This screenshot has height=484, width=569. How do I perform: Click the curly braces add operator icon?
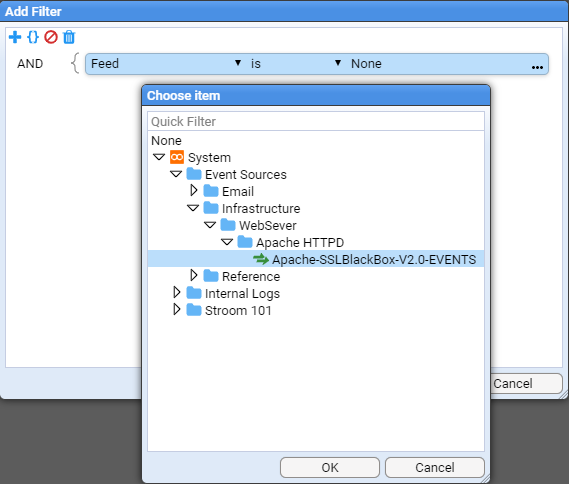click(x=33, y=37)
